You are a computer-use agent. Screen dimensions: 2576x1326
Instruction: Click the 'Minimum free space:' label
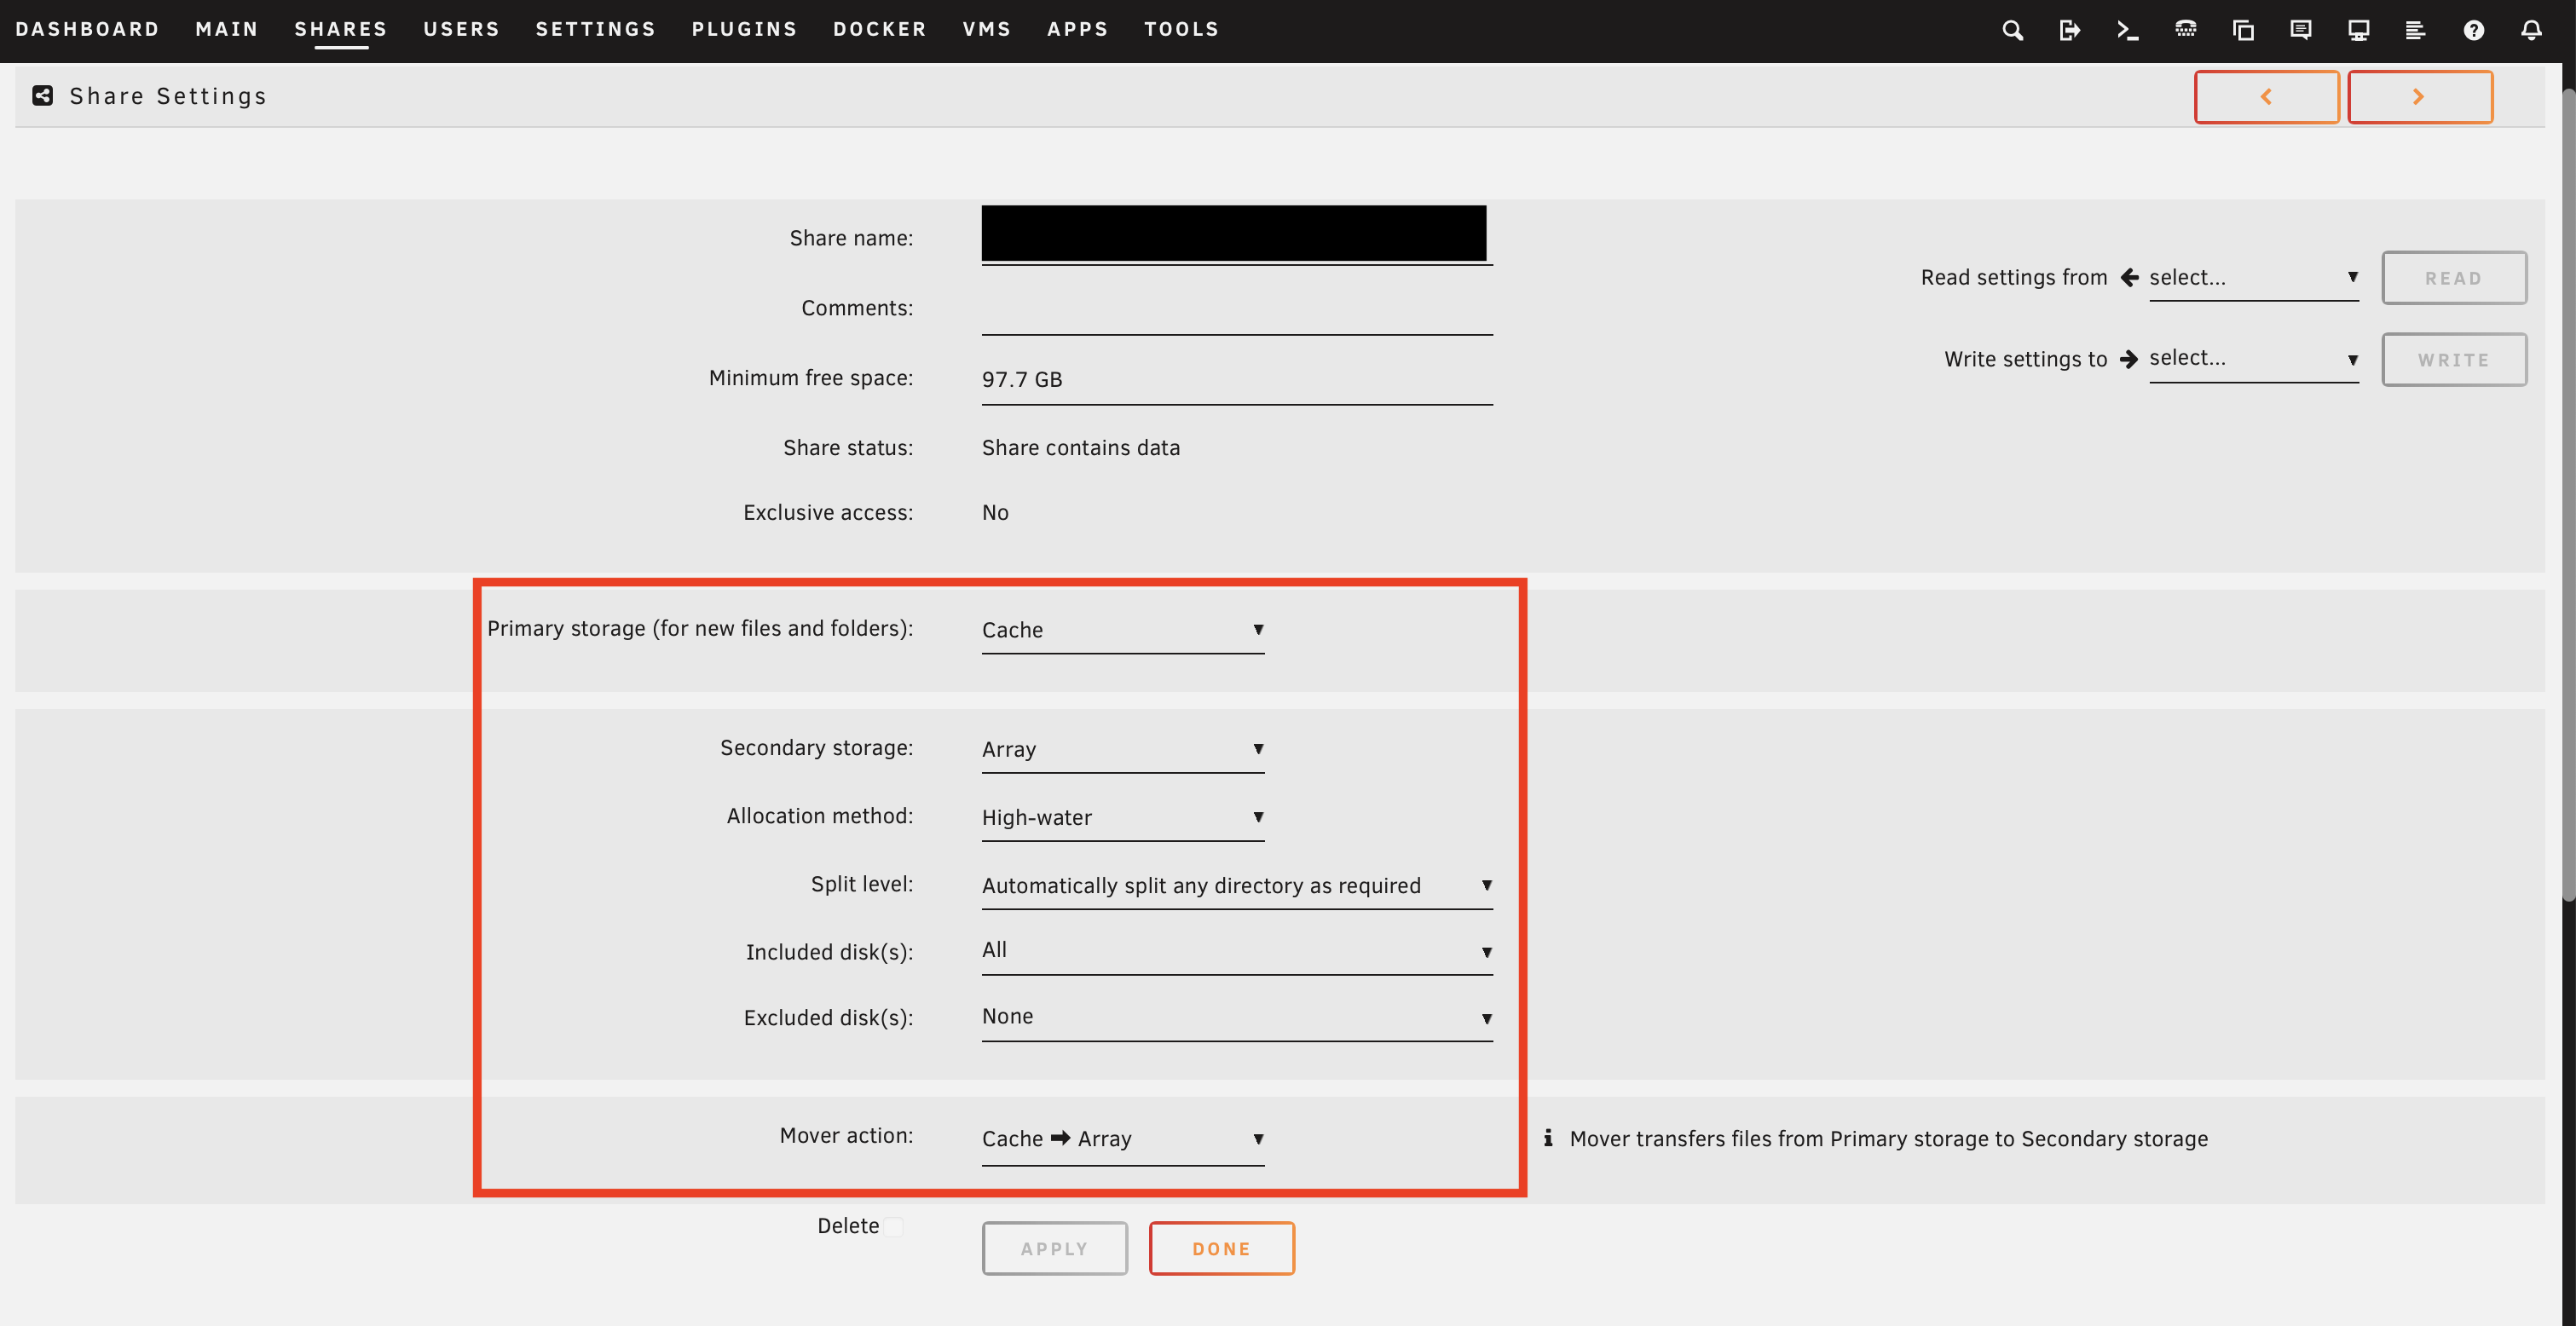tap(811, 378)
